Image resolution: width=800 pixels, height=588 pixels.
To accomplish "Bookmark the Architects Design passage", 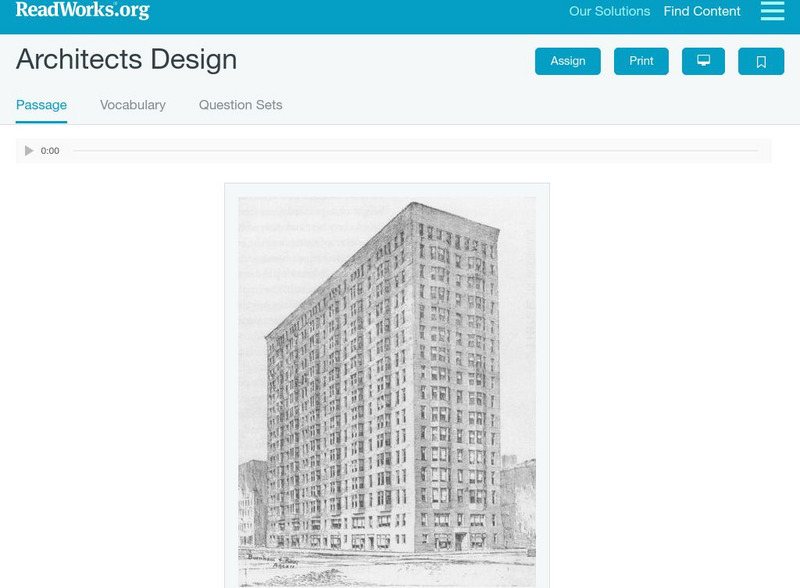I will tap(761, 60).
